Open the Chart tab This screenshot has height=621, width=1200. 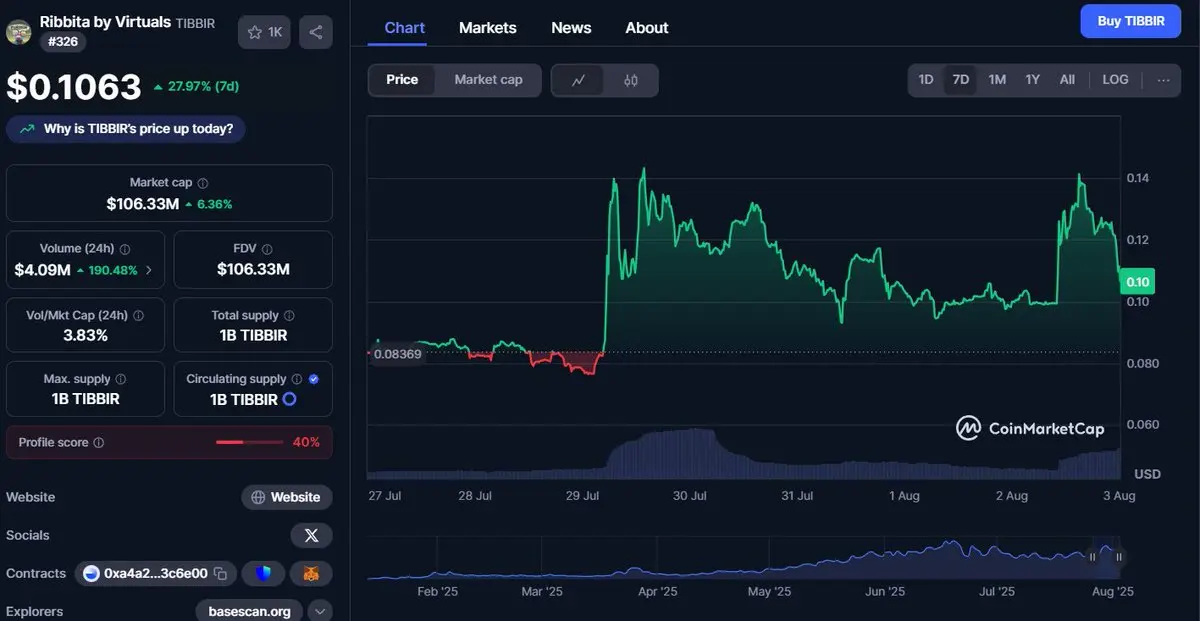(x=404, y=28)
